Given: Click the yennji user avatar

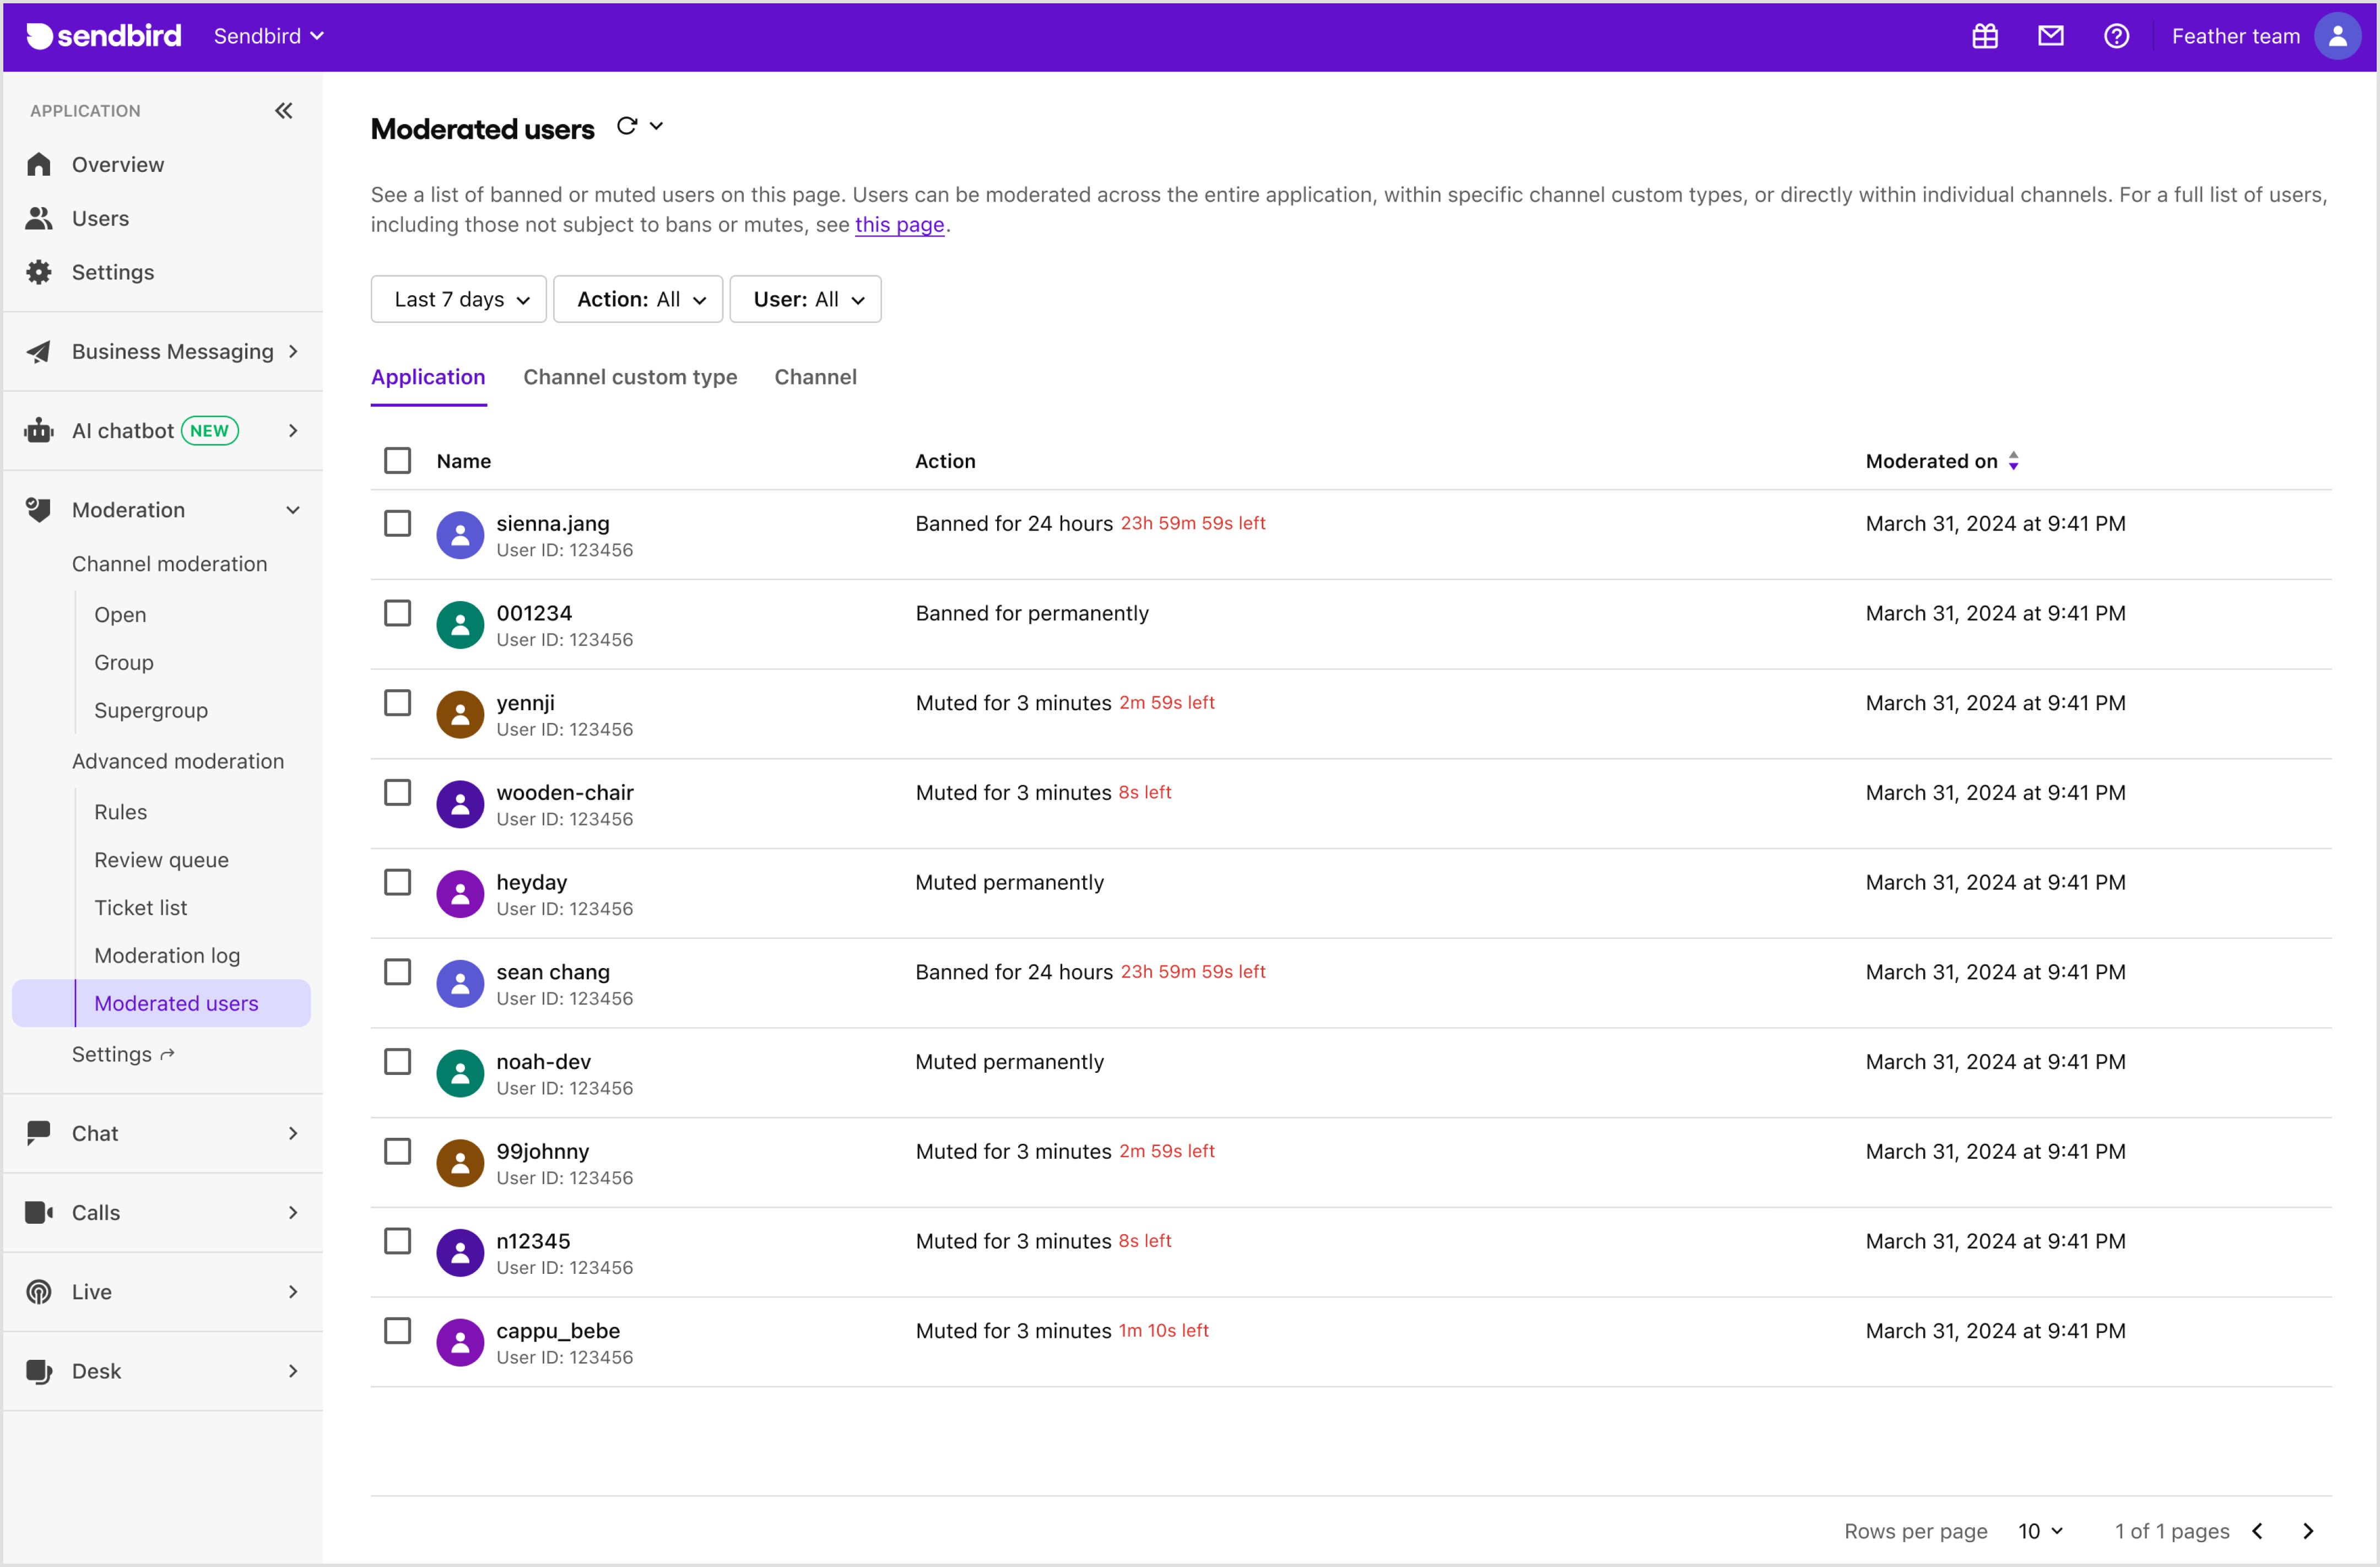Looking at the screenshot, I should point(460,714).
